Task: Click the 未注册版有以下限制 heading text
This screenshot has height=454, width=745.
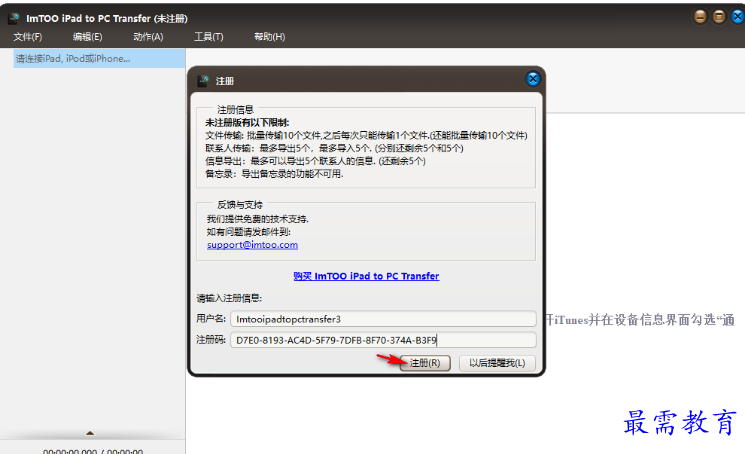Action: [247, 123]
